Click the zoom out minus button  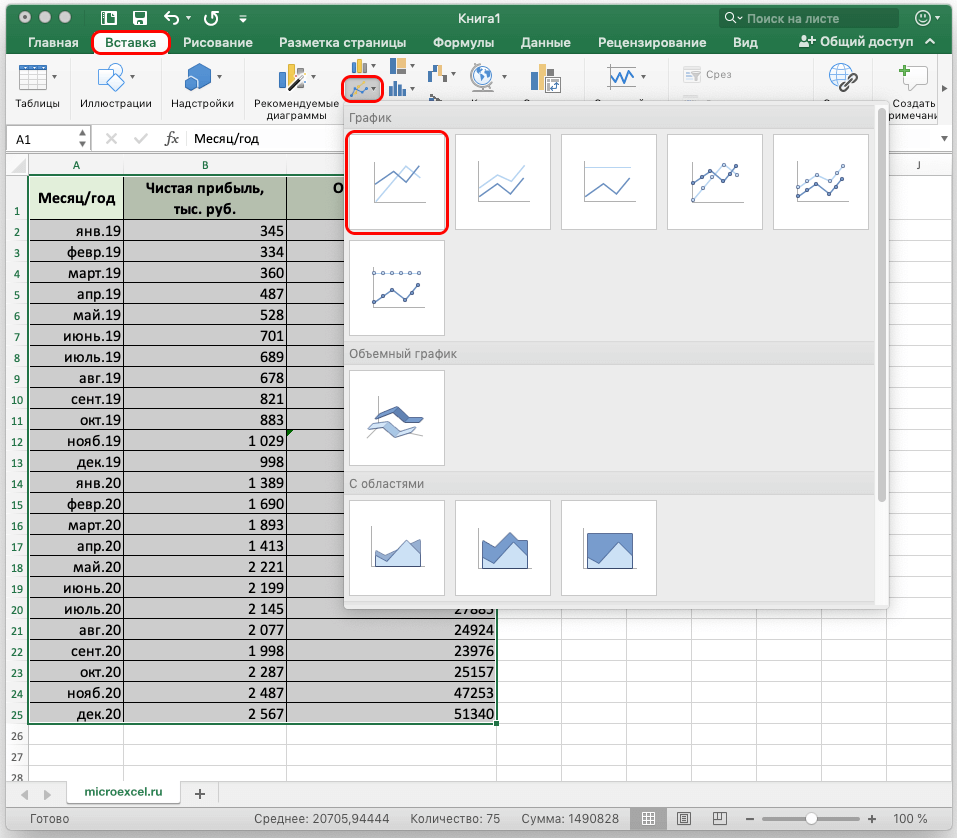click(x=749, y=819)
